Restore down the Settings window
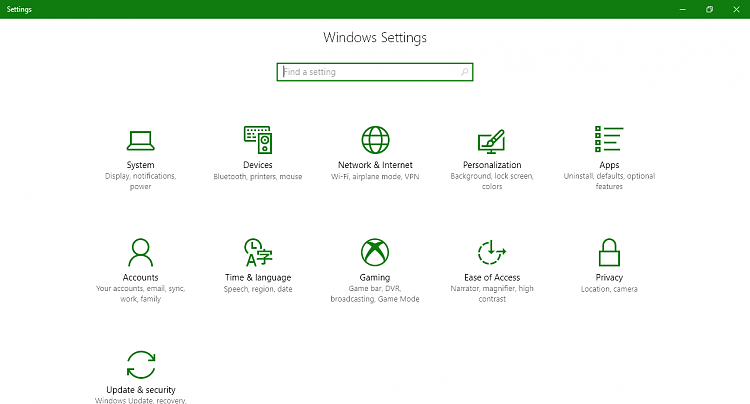 click(x=709, y=9)
